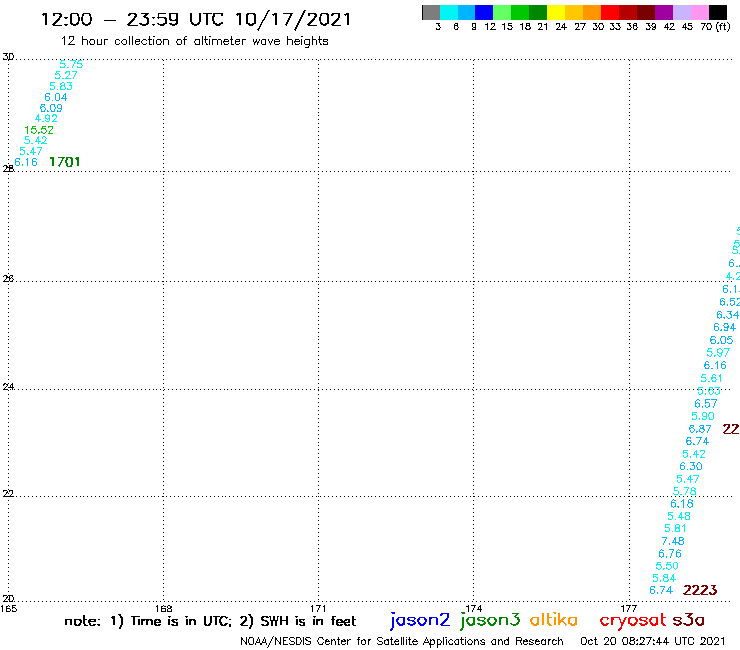Click the 177 longitude axis label
Viewport: 740px width, 650px height.
(629, 608)
